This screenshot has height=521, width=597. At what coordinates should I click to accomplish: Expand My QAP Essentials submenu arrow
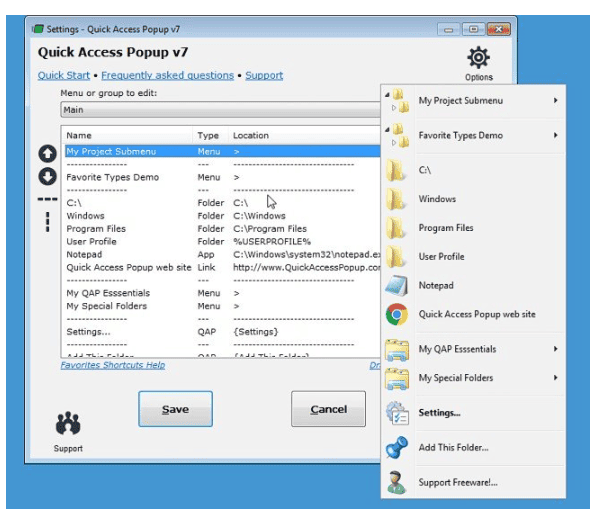pyautogui.click(x=556, y=349)
